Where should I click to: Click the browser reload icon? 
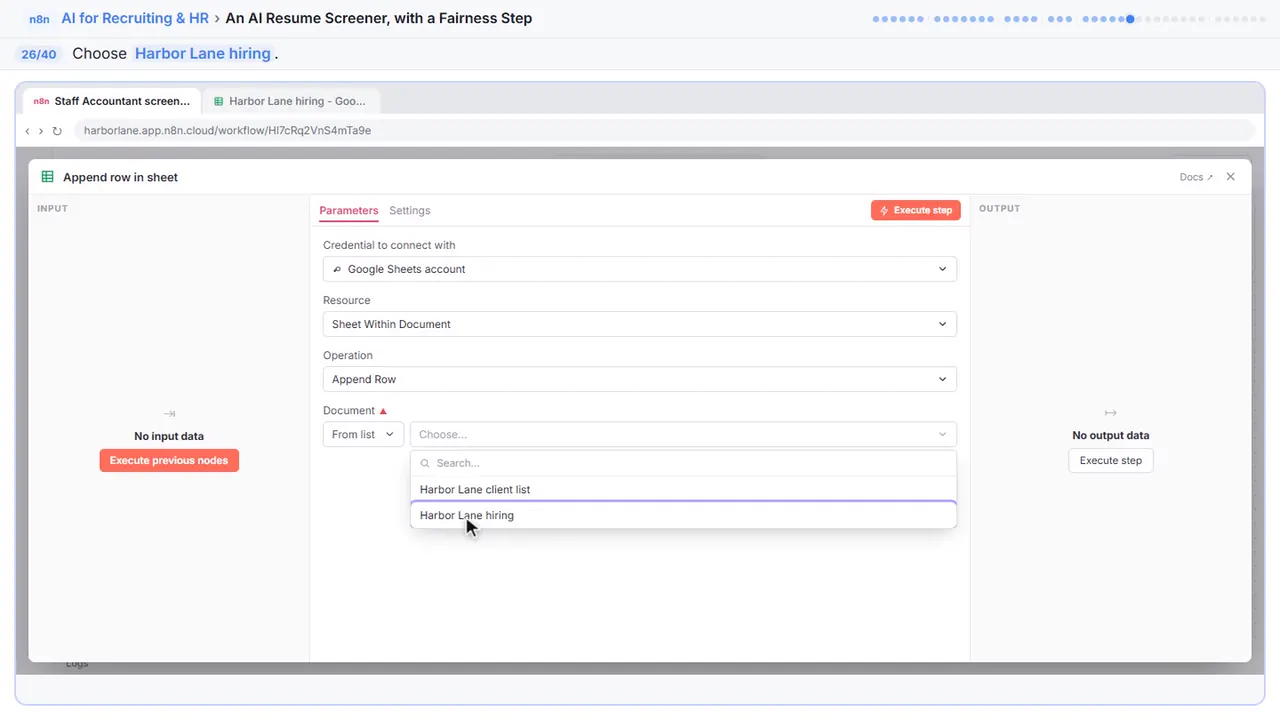(57, 131)
